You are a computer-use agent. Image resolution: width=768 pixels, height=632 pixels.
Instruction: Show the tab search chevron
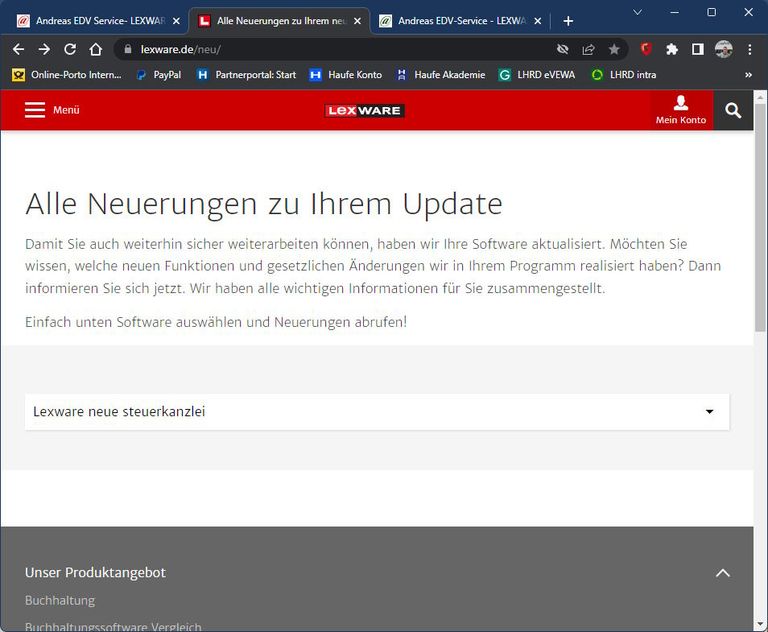(x=637, y=12)
